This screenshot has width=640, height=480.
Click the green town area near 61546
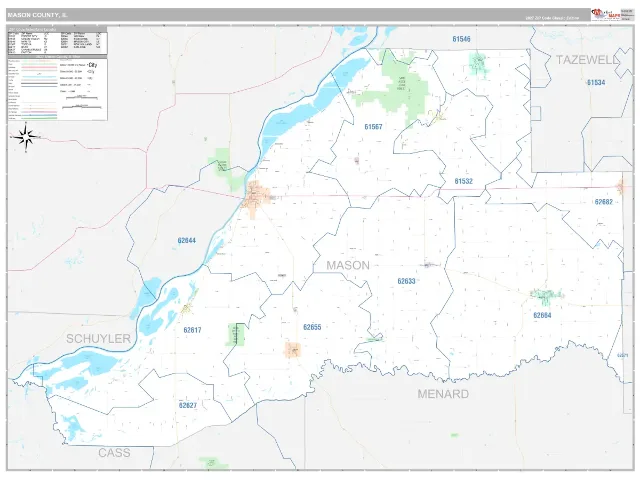tap(478, 64)
